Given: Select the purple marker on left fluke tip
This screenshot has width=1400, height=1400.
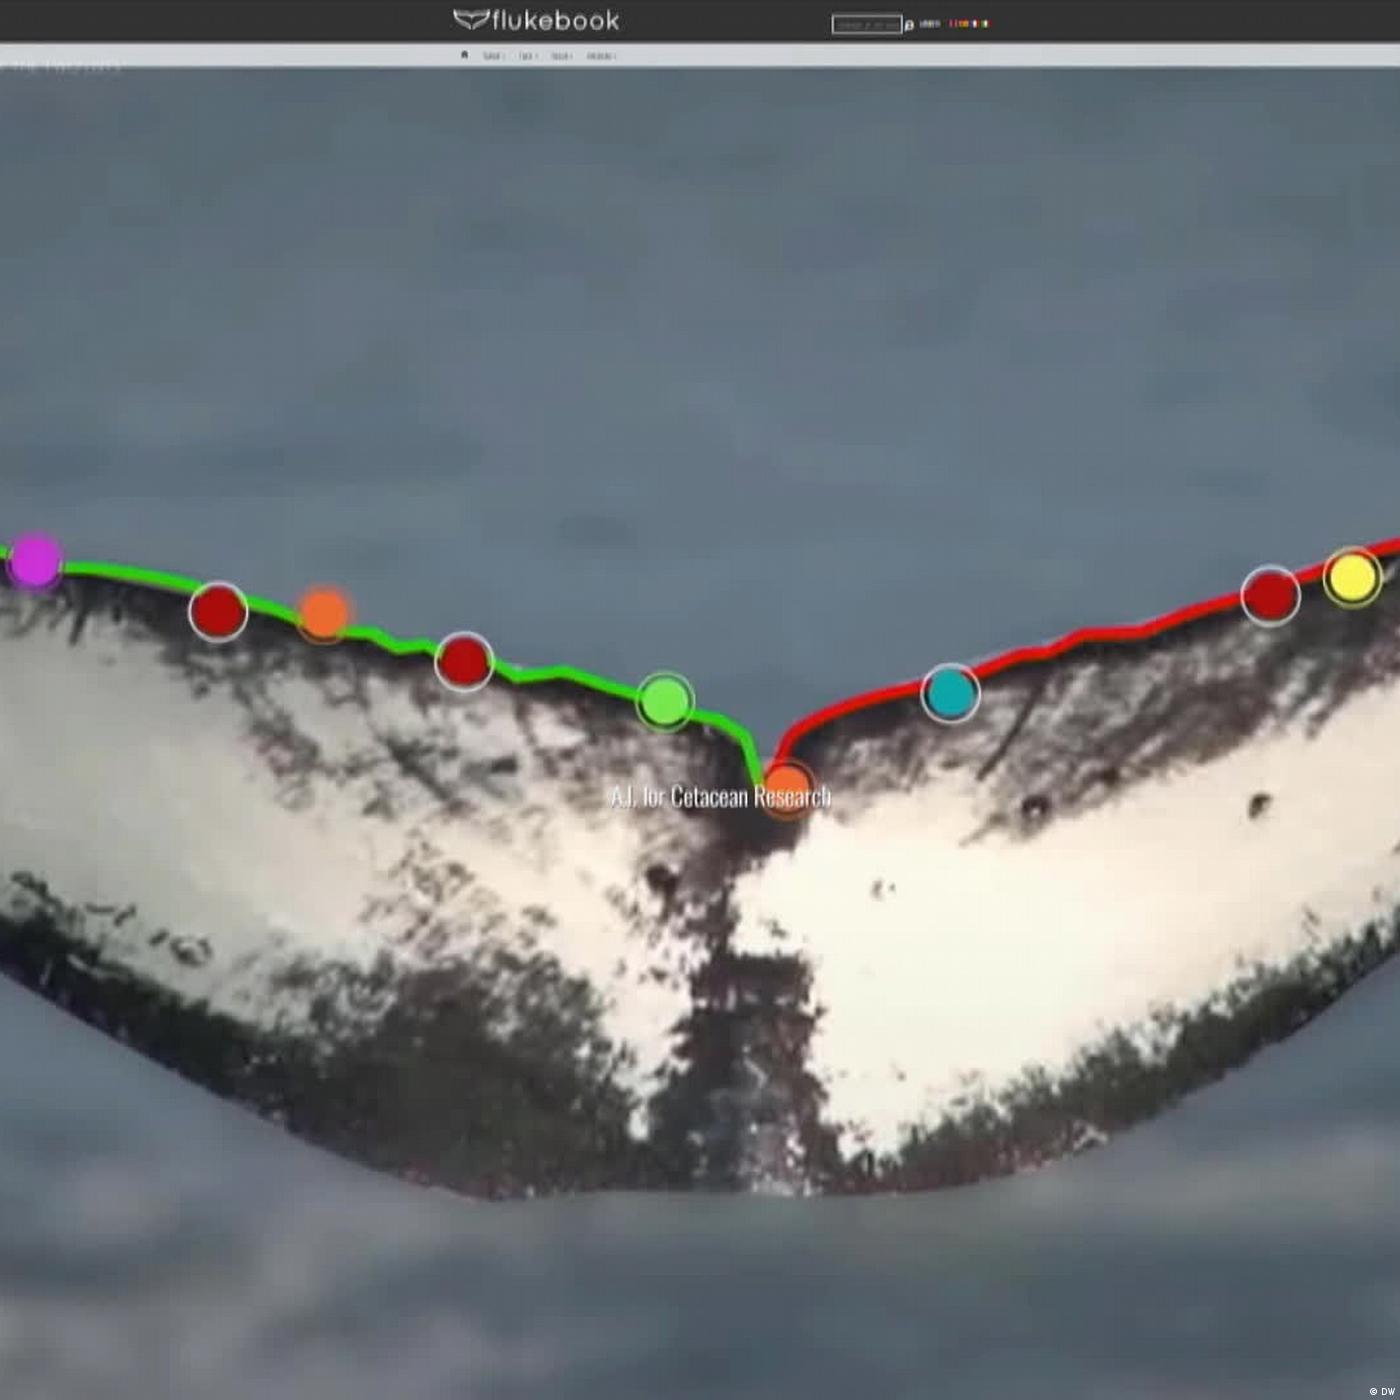Looking at the screenshot, I should click(35, 561).
